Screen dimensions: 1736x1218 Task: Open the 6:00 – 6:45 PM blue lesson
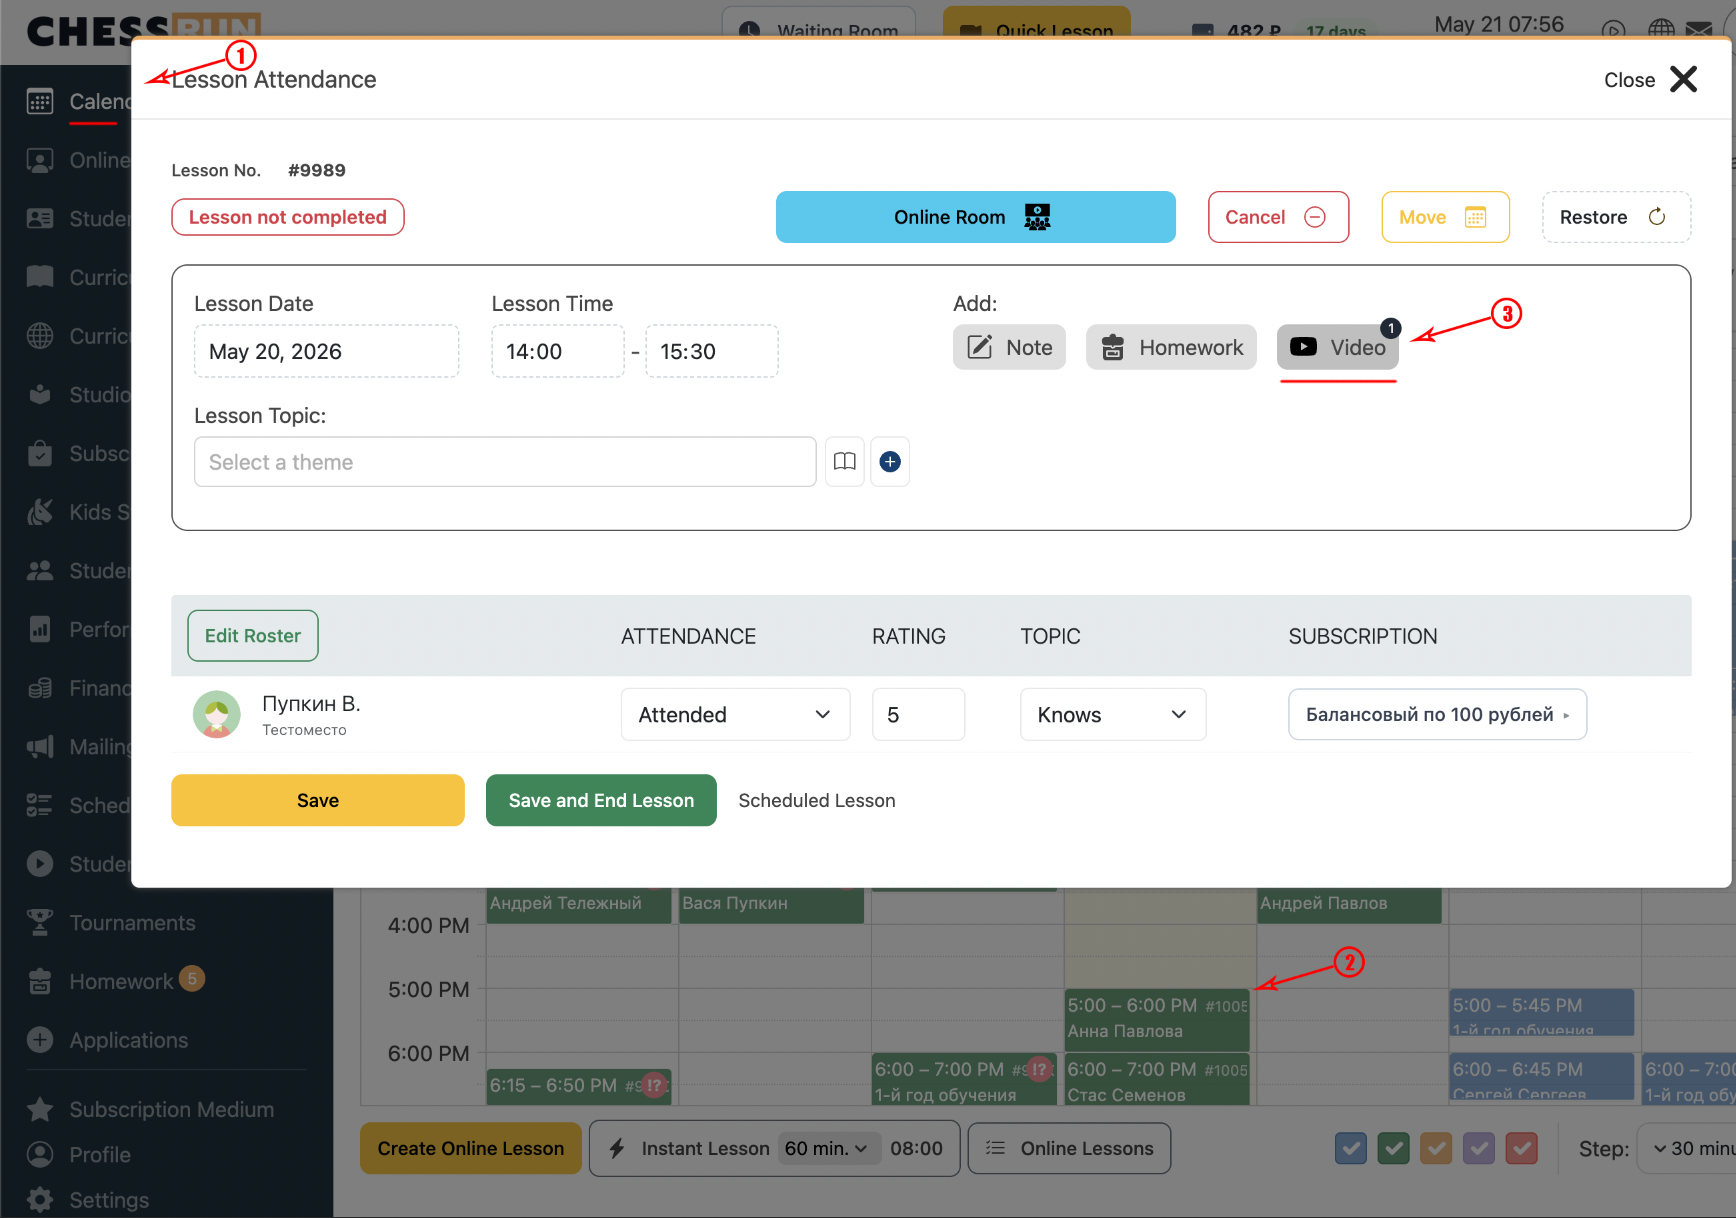(1542, 1077)
